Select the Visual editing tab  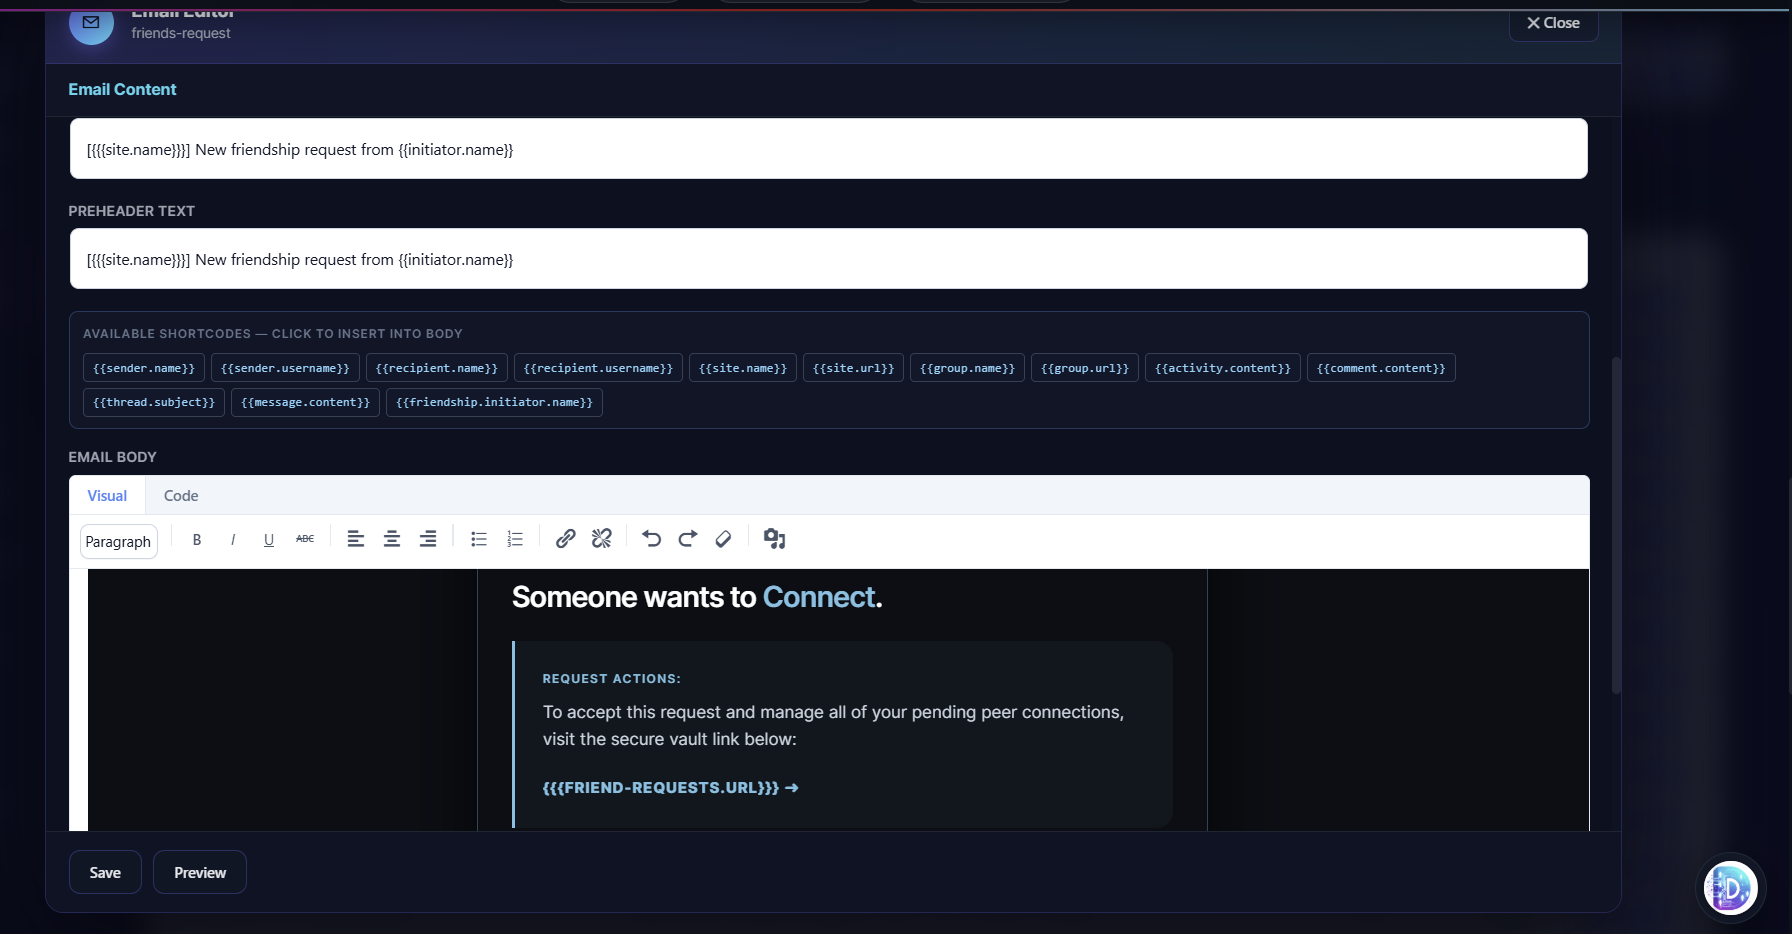pos(106,495)
